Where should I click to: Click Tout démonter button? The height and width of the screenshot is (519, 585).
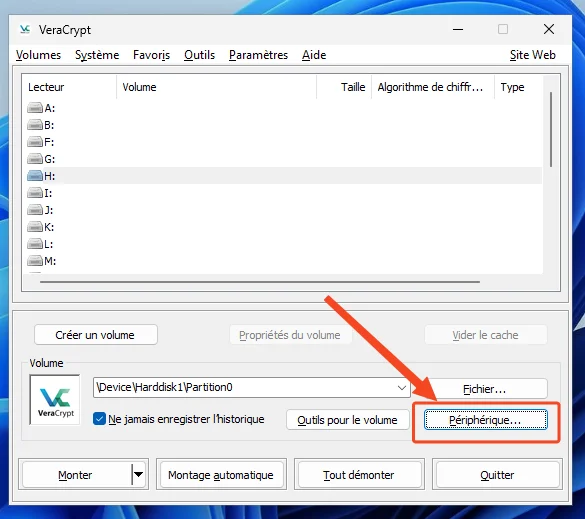tap(359, 475)
